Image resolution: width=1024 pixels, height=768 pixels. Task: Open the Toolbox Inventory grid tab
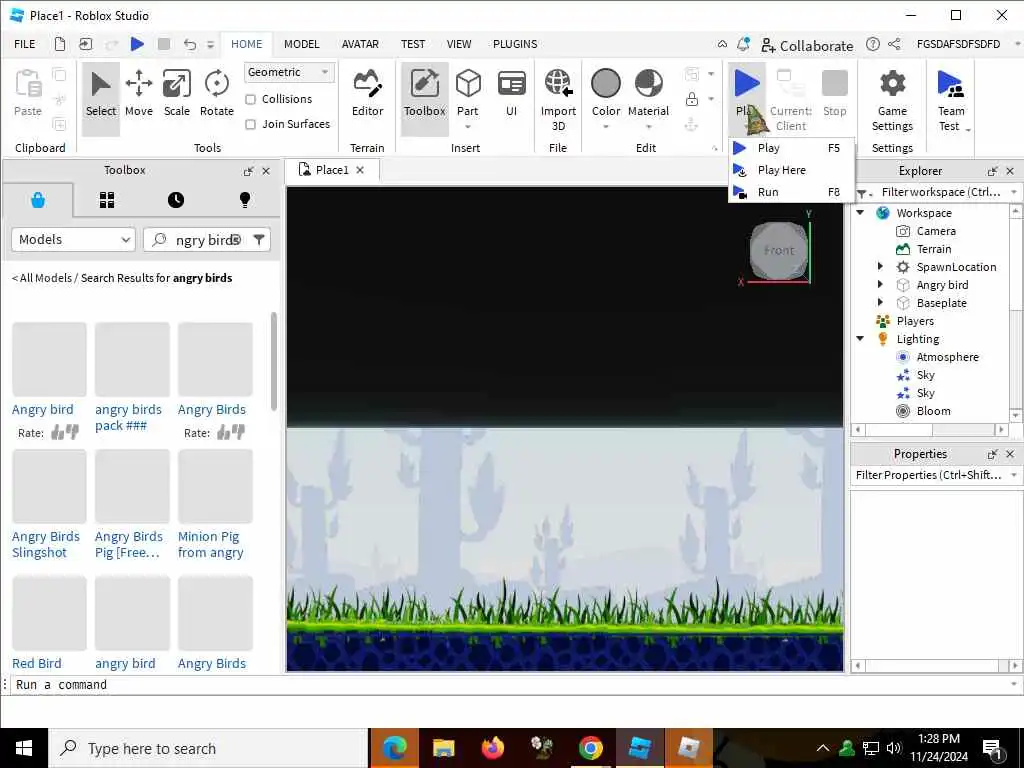pyautogui.click(x=107, y=200)
